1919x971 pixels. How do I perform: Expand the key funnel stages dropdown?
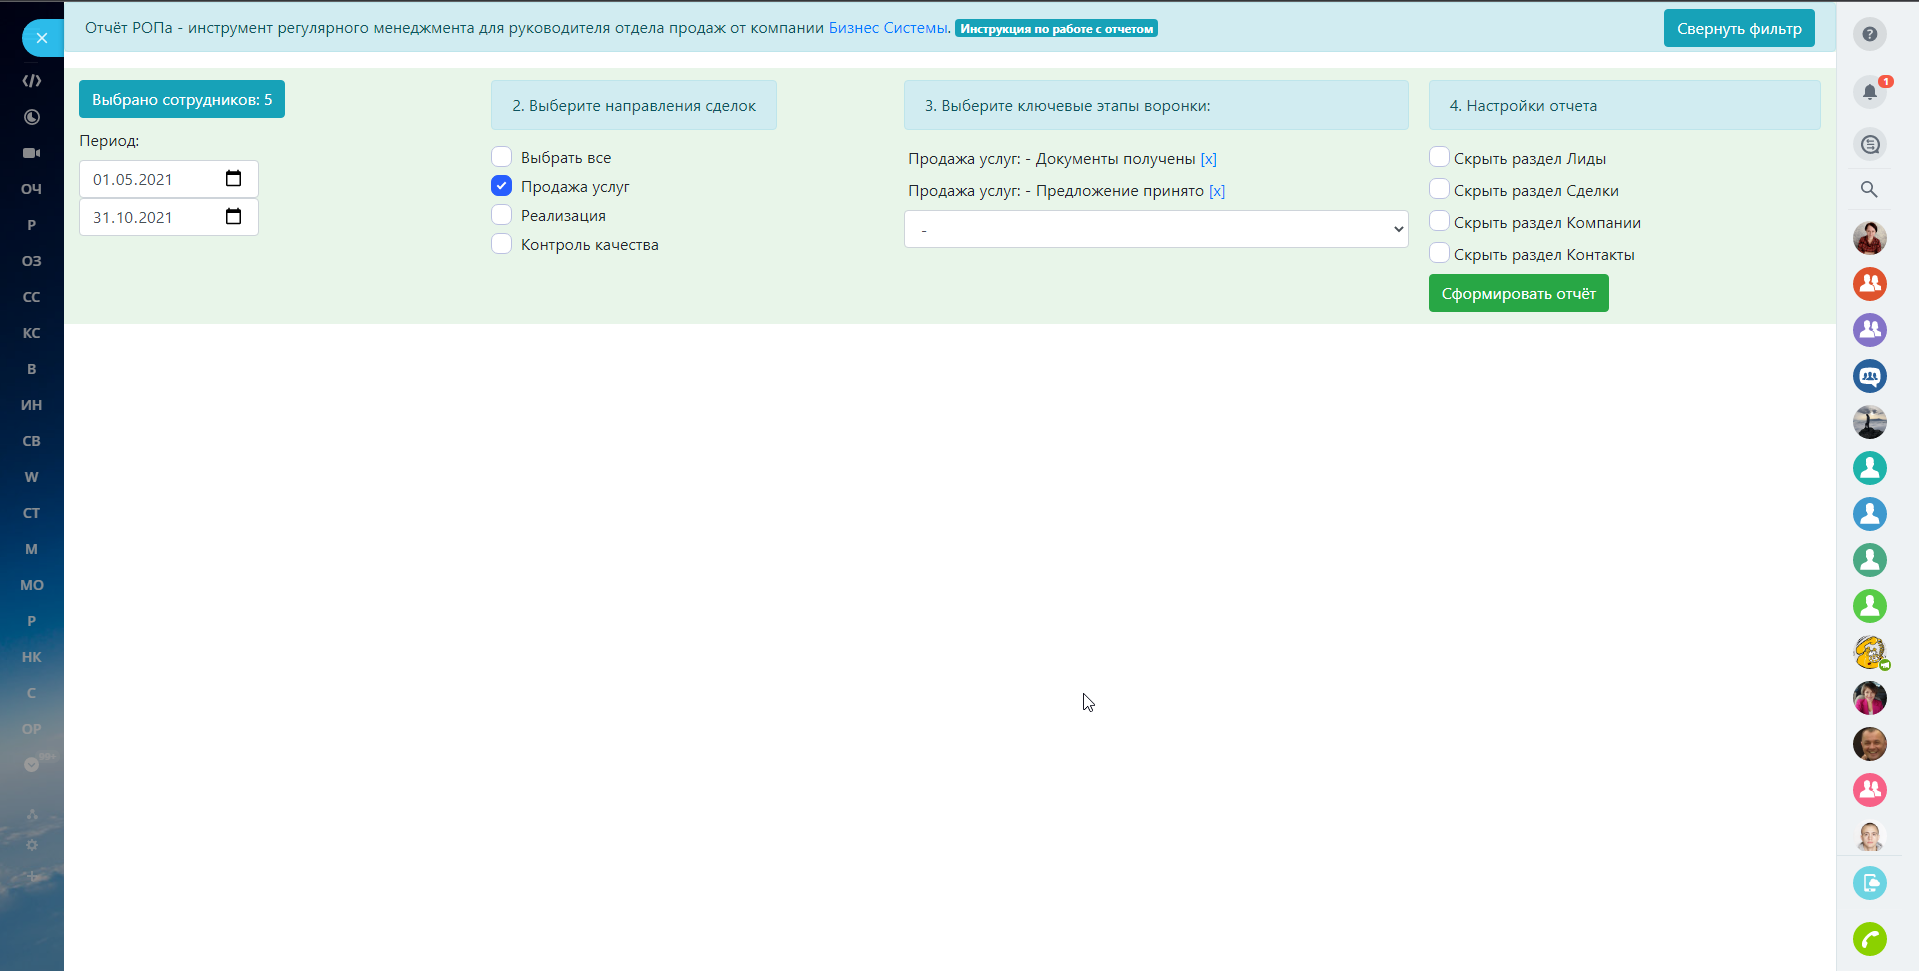point(1155,229)
